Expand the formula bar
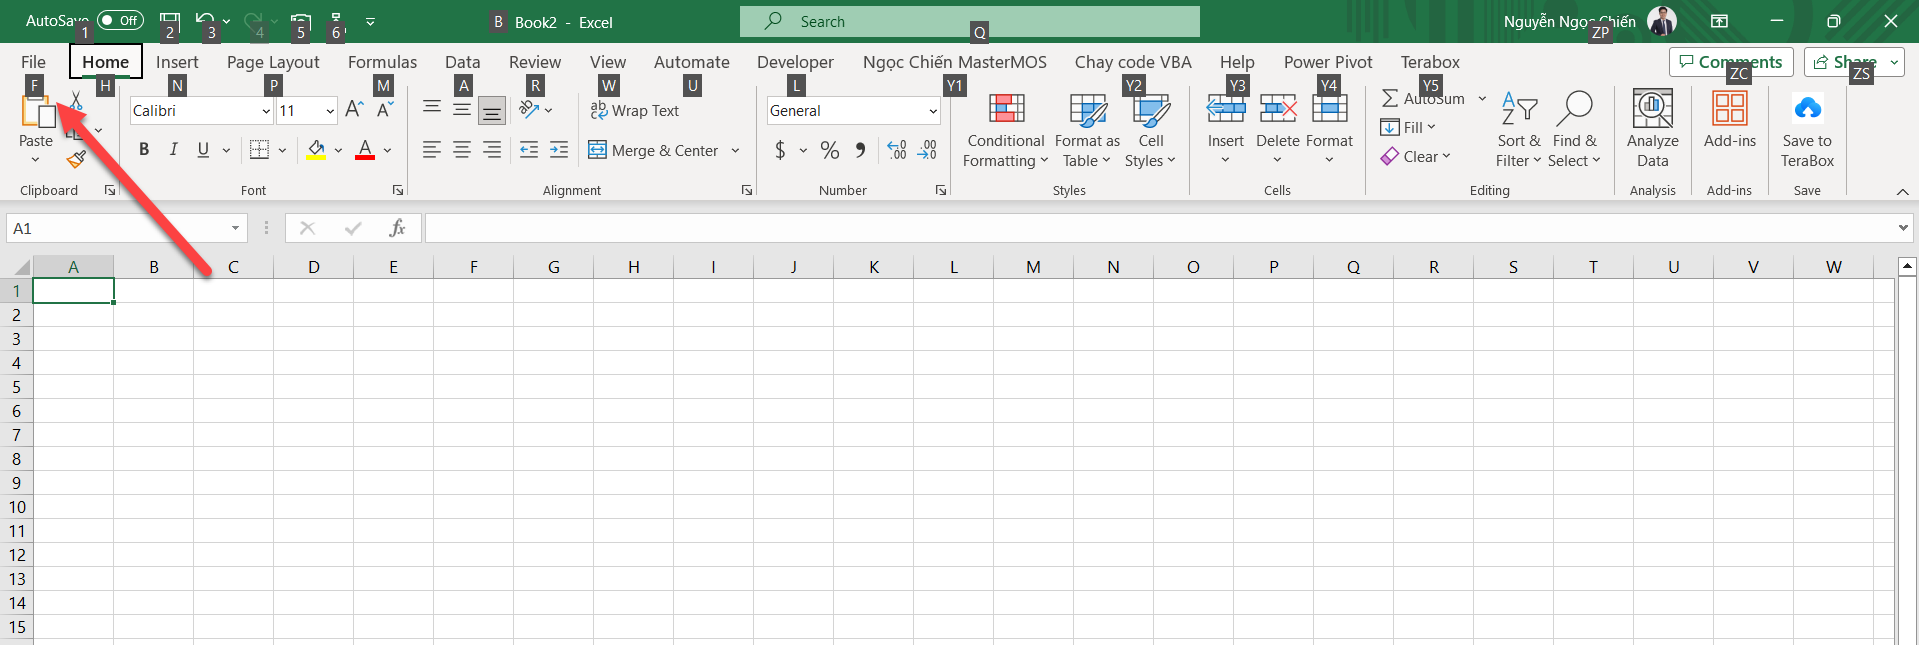Viewport: 1919px width, 645px height. (1903, 228)
